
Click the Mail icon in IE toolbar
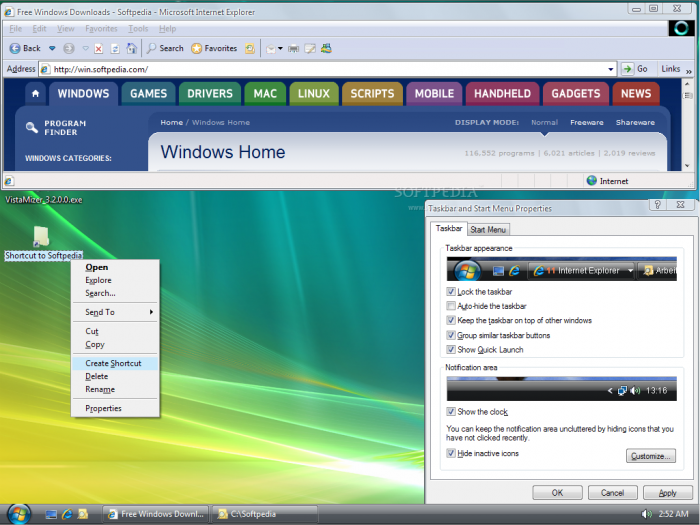pos(271,48)
